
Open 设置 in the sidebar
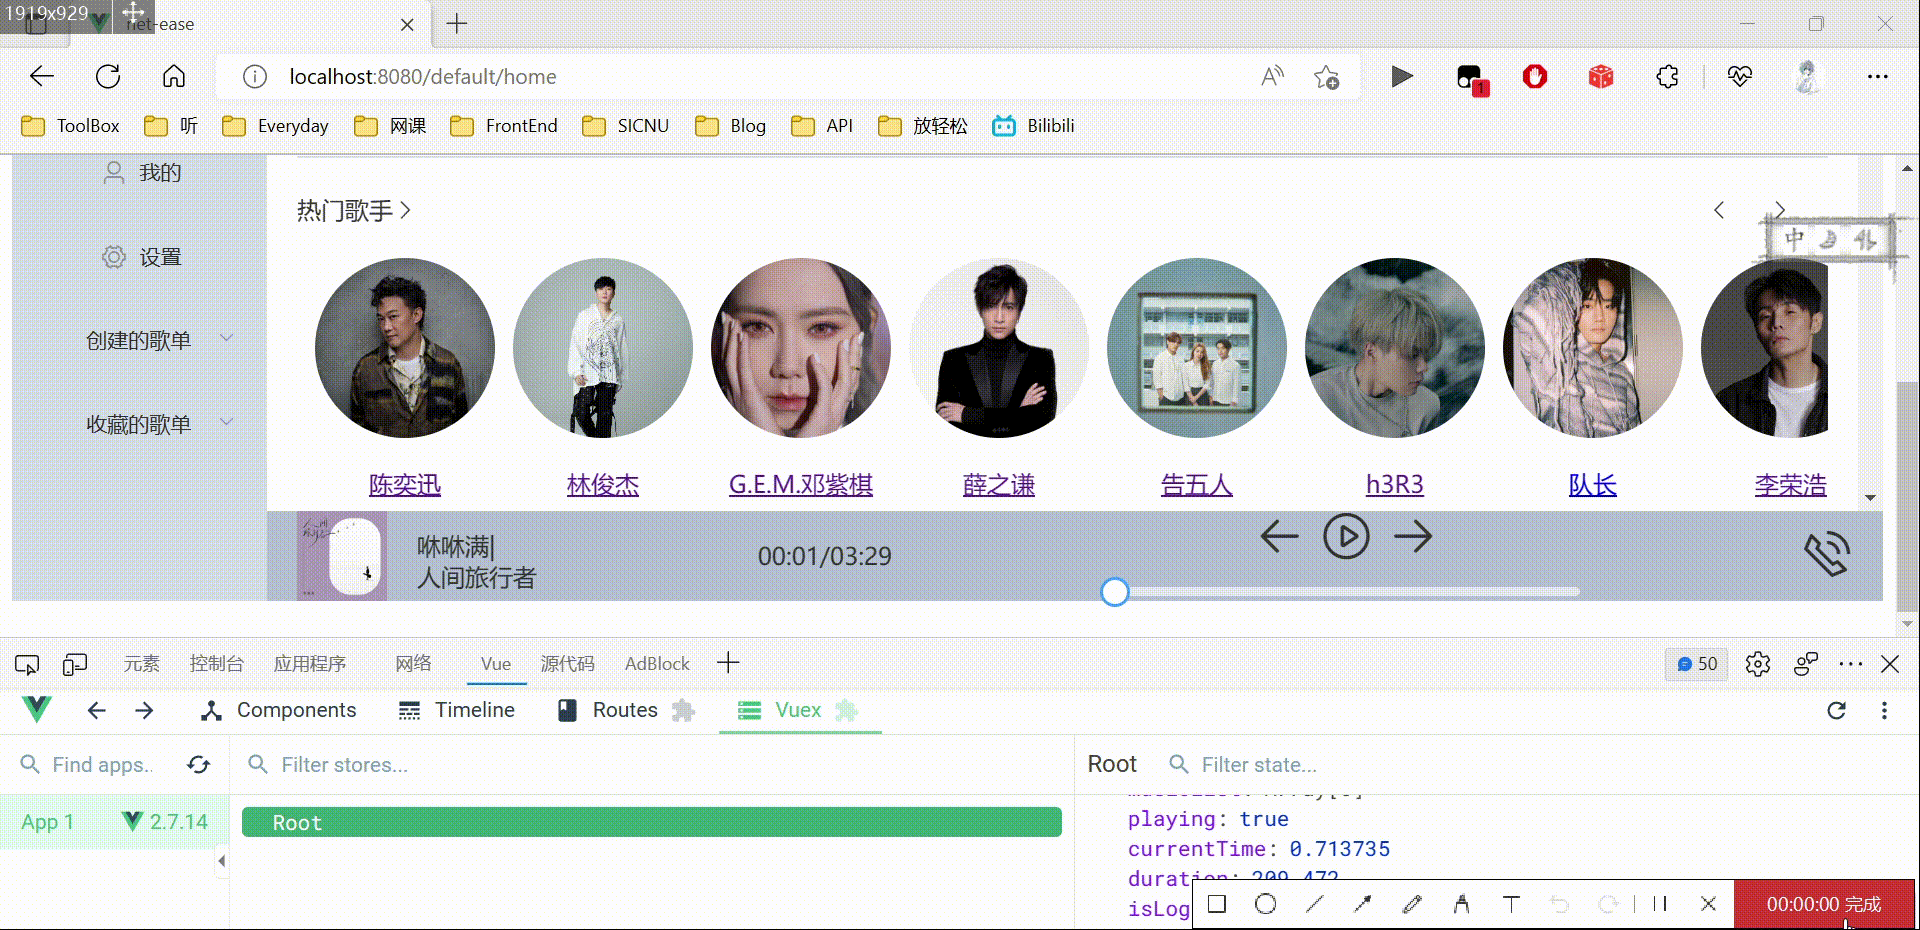click(x=142, y=257)
